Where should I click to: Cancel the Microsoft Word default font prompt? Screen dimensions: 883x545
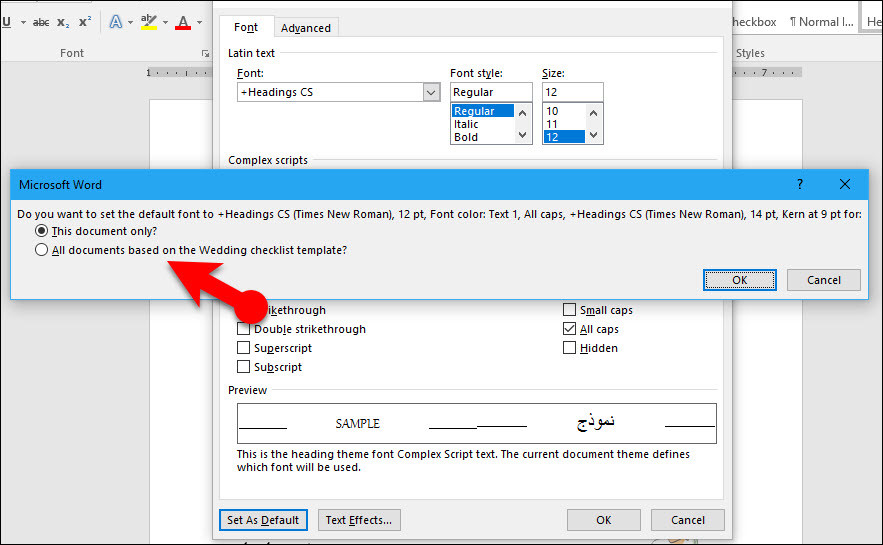[x=823, y=280]
